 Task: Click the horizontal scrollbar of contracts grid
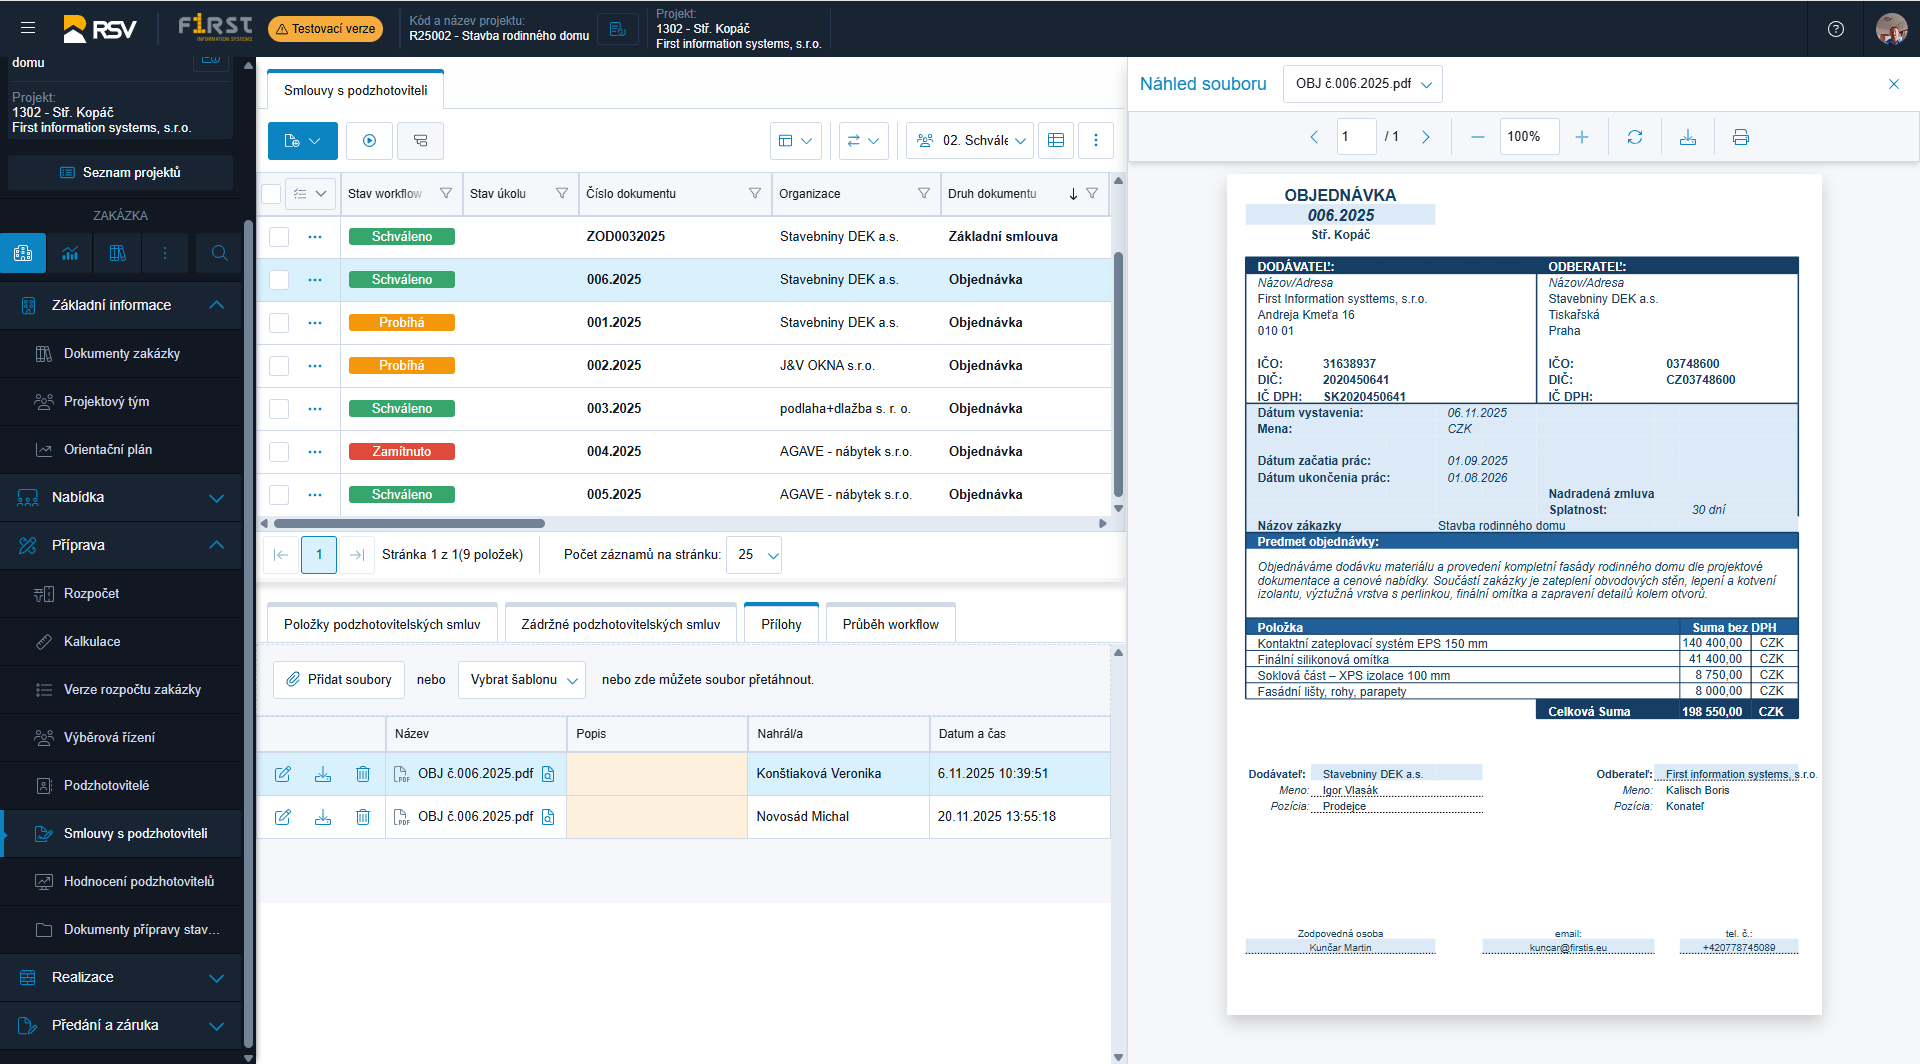(410, 523)
